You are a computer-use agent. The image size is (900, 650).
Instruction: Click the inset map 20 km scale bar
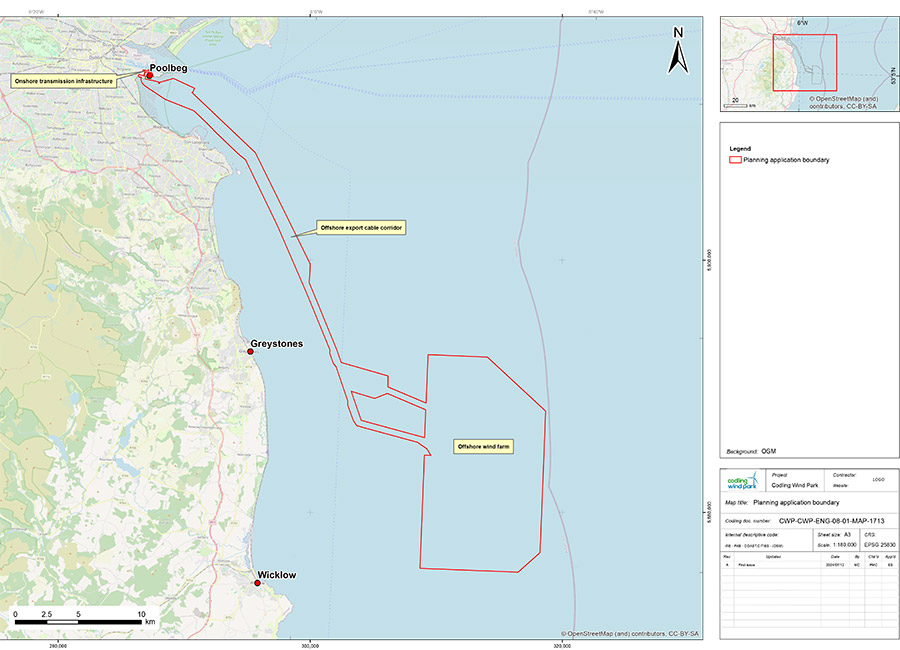click(x=740, y=103)
